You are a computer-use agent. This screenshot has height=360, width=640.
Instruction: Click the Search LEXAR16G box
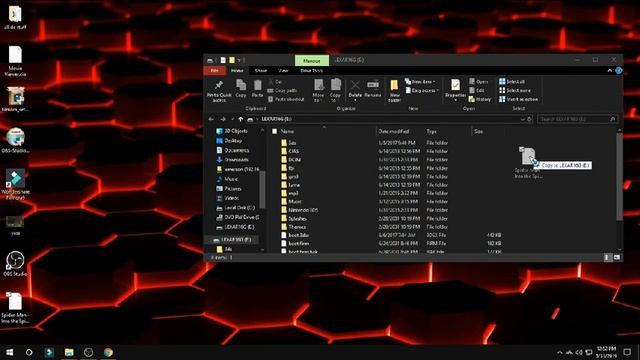click(577, 119)
